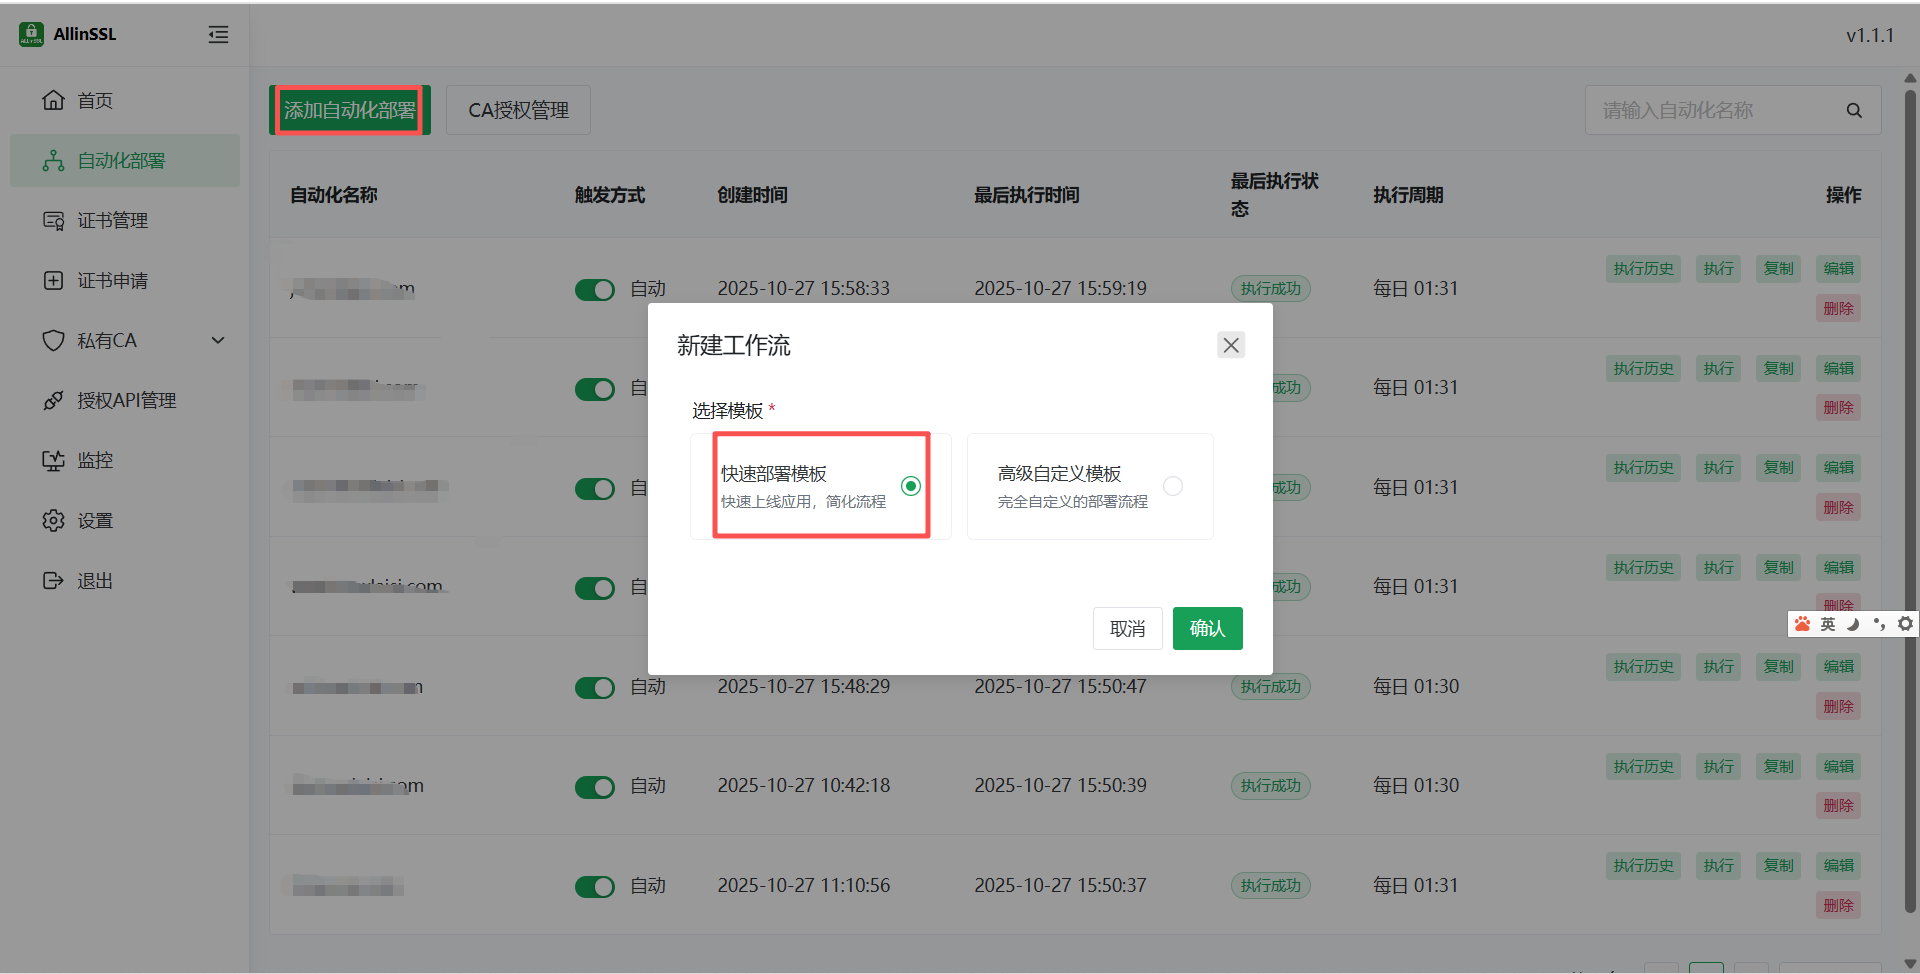The image size is (1920, 974).
Task: Toggle the auto switch in the first row
Action: (x=594, y=289)
